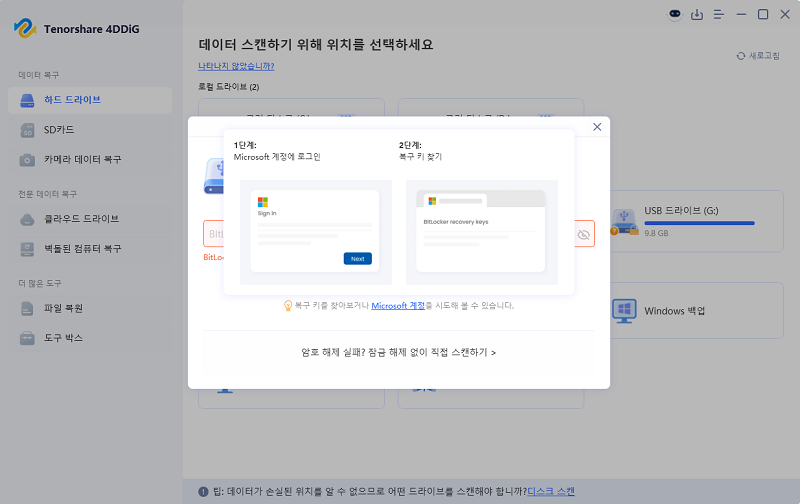
Task: Click the BitLocker recovery keys illustration
Action: pos(482,232)
